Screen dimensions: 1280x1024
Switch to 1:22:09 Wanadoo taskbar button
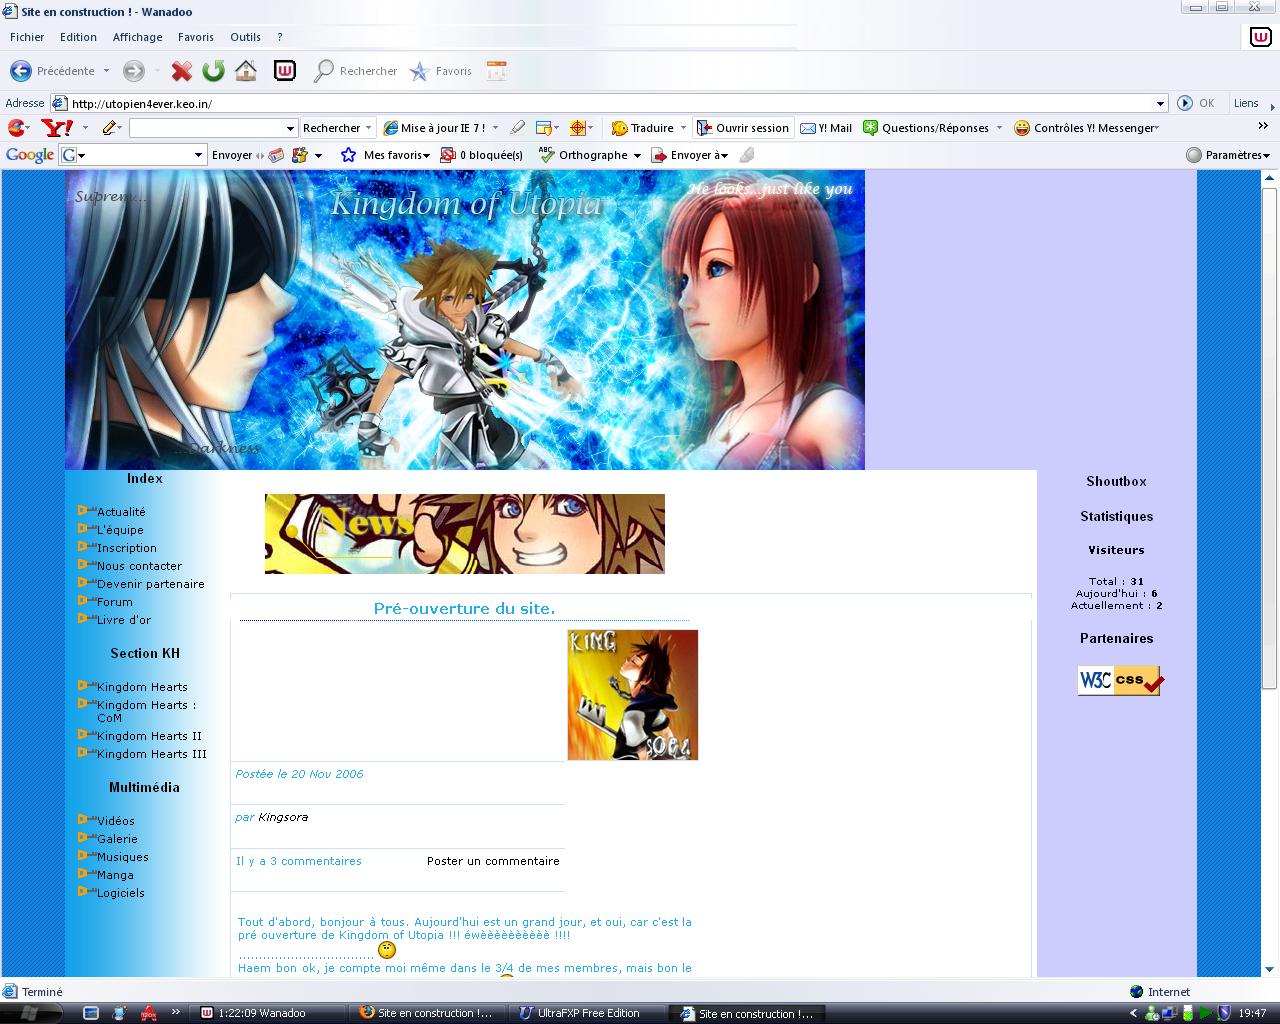[x=268, y=1013]
